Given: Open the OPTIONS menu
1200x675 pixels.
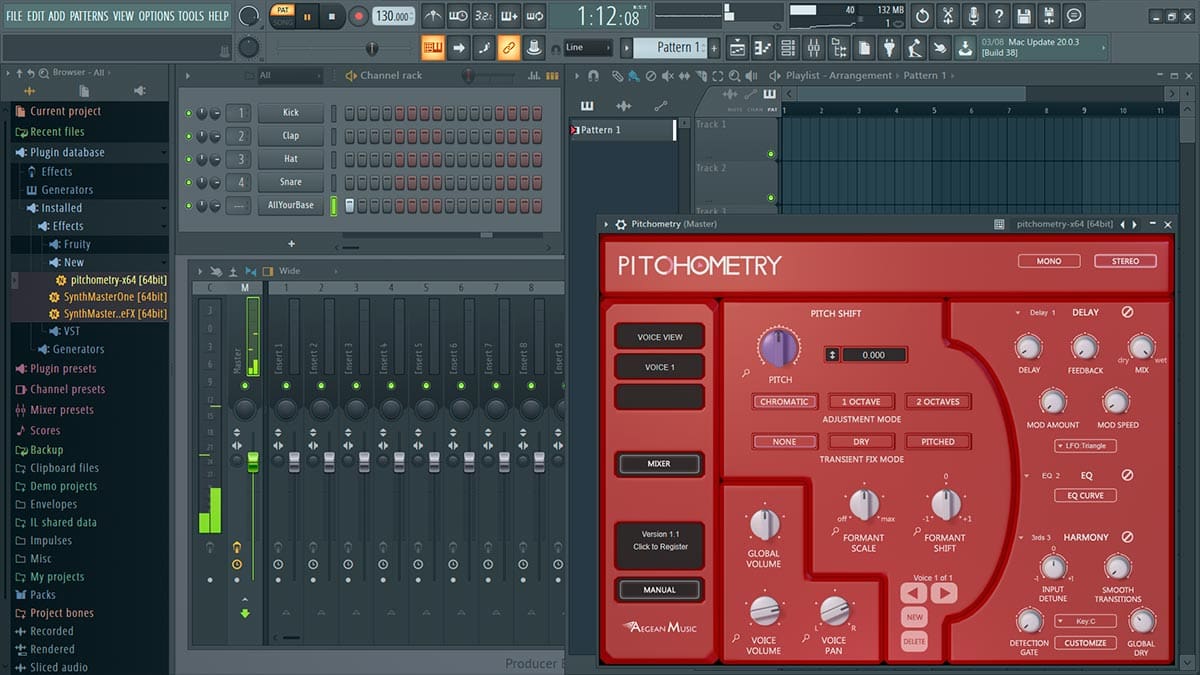Looking at the screenshot, I should click(x=156, y=16).
